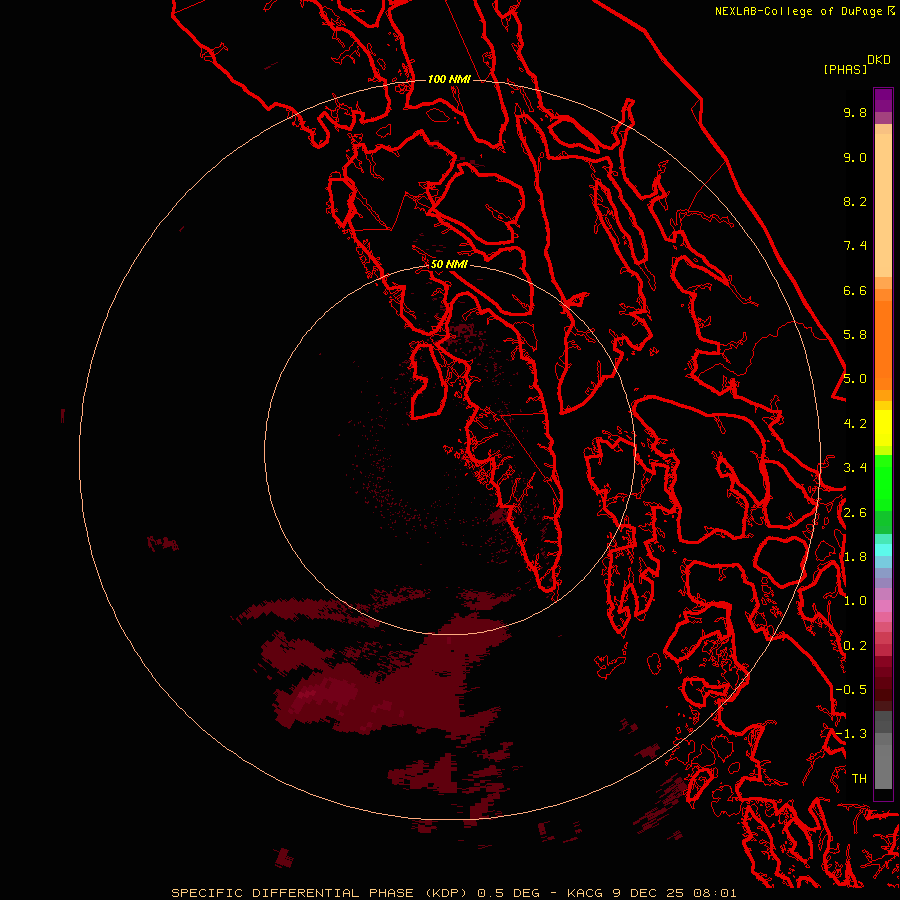Click the 9.0 value on the scale
Image resolution: width=900 pixels, height=900 pixels.
click(855, 157)
